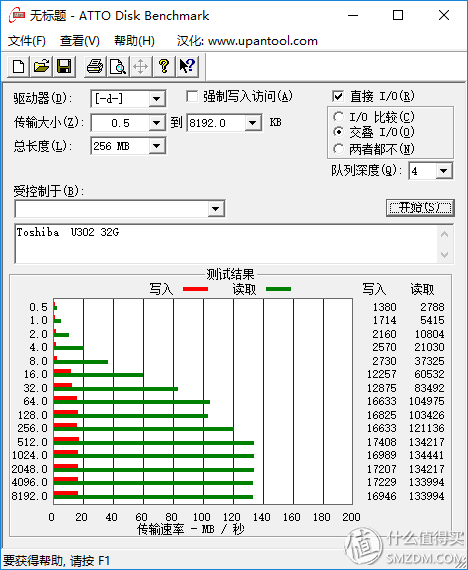This screenshot has height=570, width=468.
Task: Click the 测试结果 group label
Action: tap(230, 274)
